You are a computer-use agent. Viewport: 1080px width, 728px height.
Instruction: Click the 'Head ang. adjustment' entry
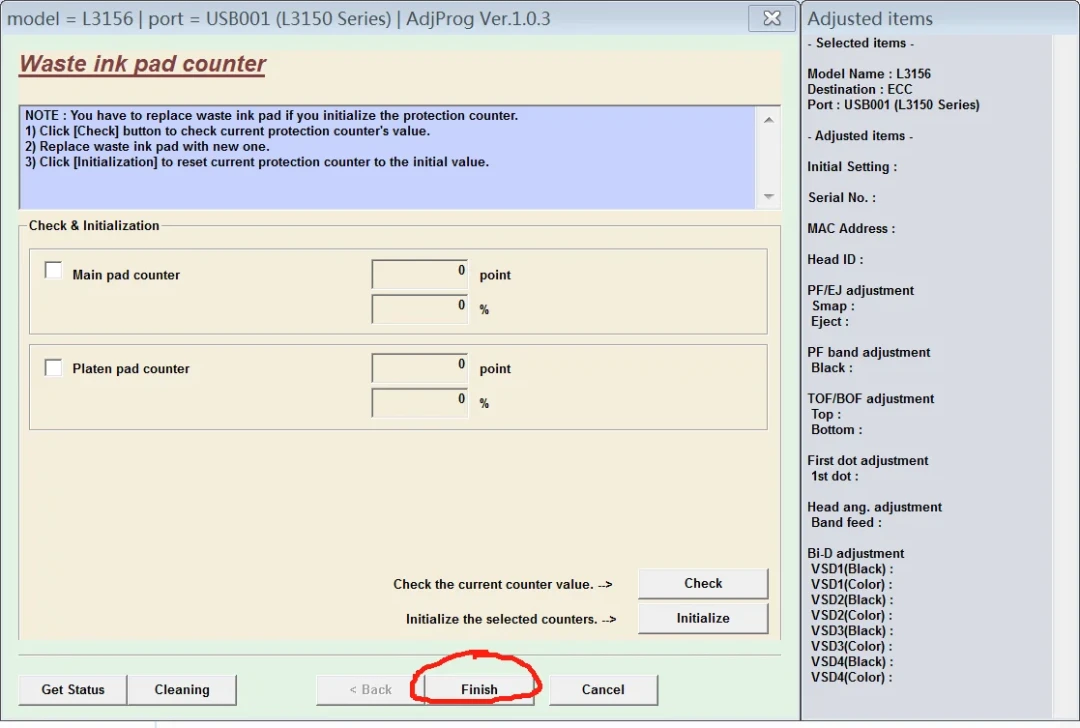click(x=875, y=507)
